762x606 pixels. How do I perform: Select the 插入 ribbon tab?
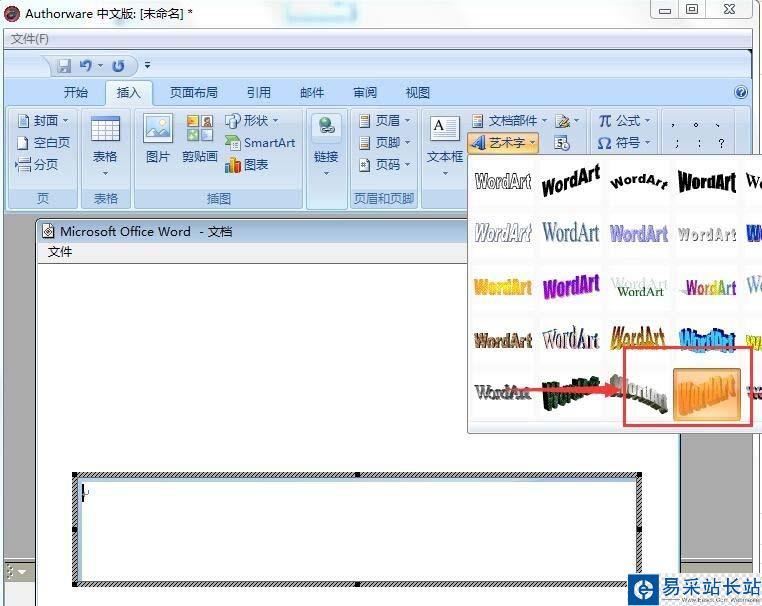tap(128, 92)
